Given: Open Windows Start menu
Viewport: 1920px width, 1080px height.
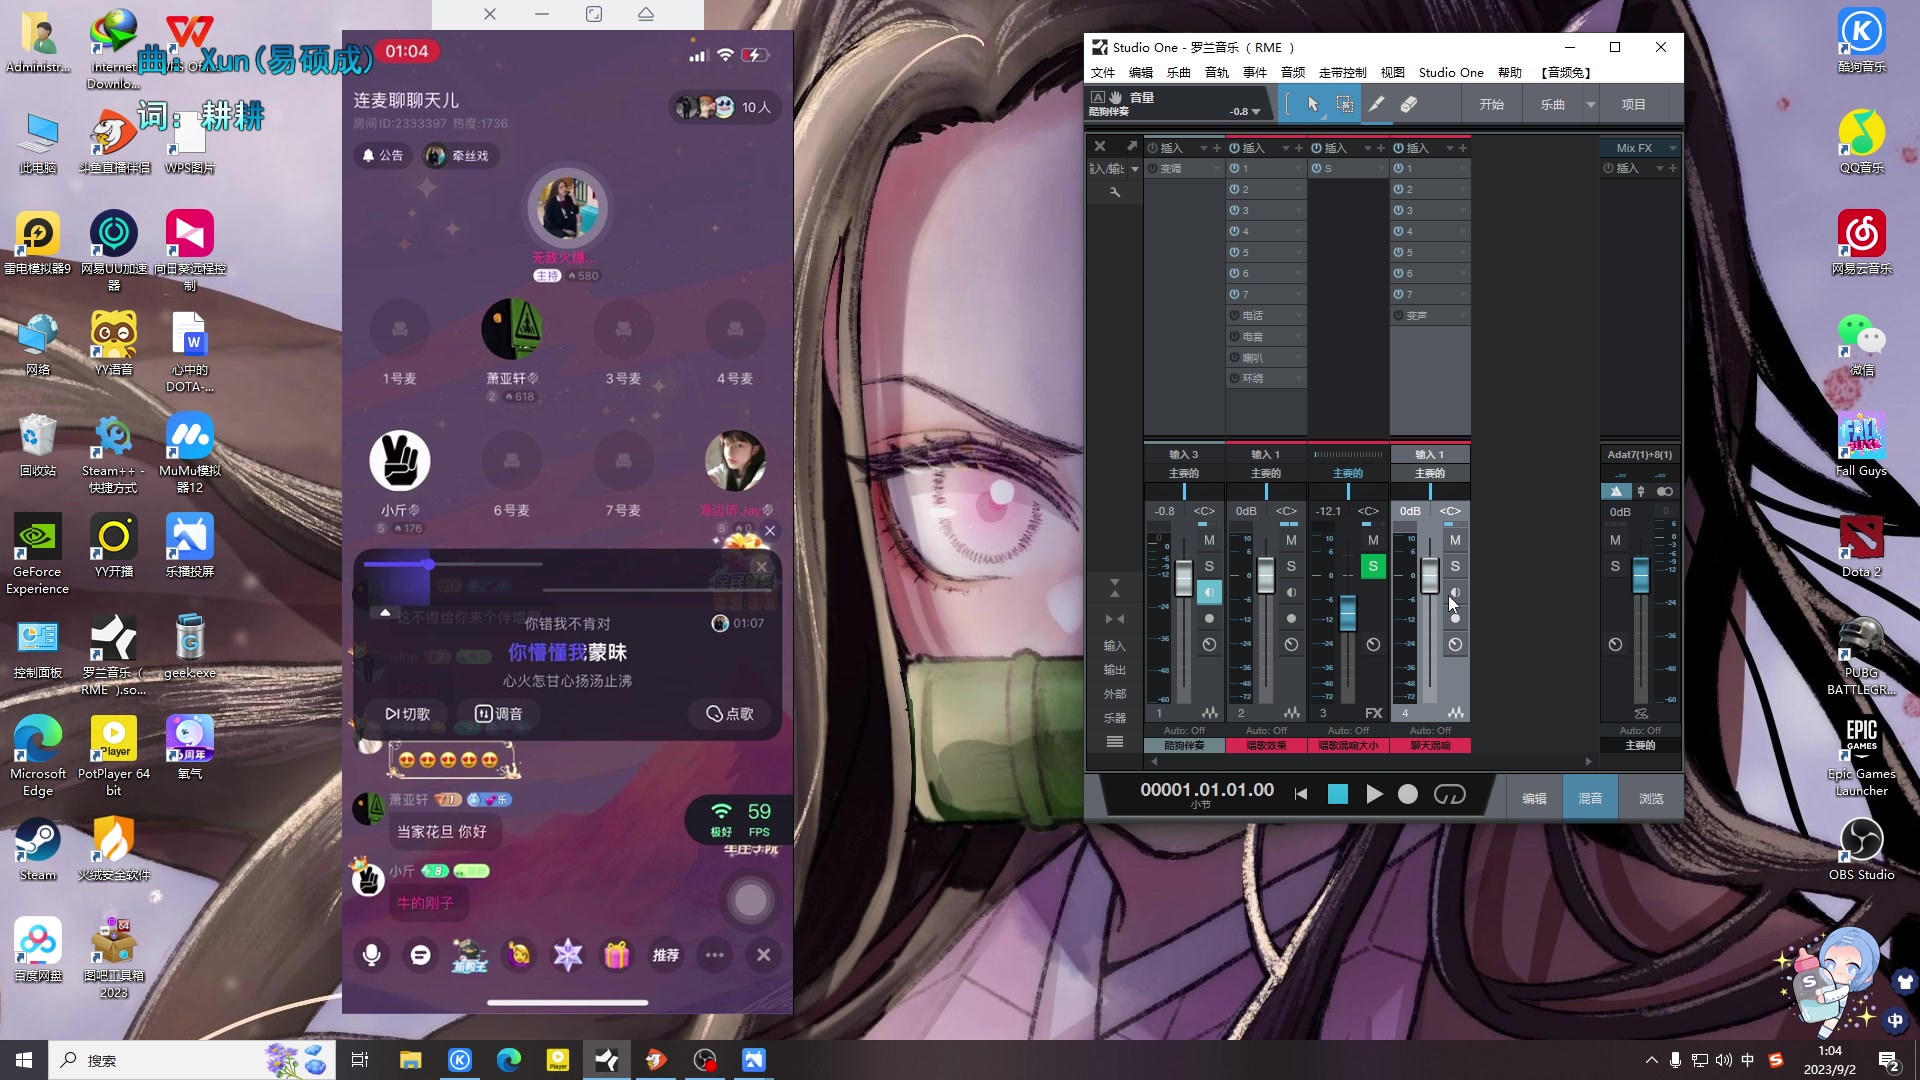Looking at the screenshot, I should (24, 1060).
